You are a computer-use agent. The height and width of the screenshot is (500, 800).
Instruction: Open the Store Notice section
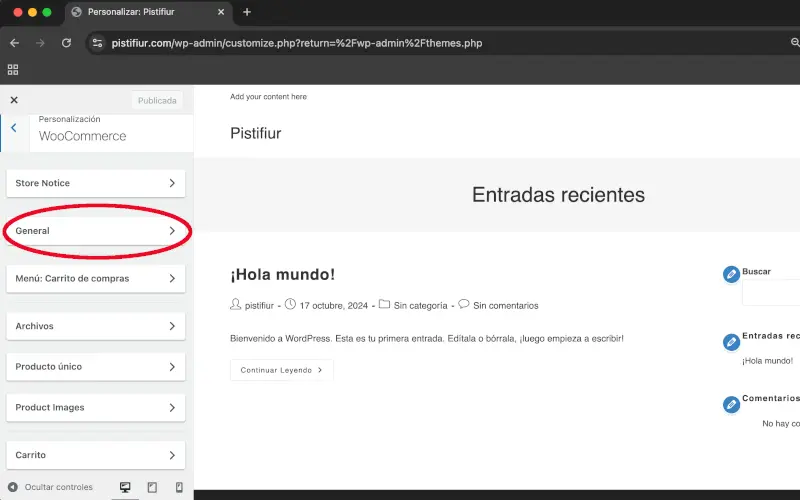96,183
